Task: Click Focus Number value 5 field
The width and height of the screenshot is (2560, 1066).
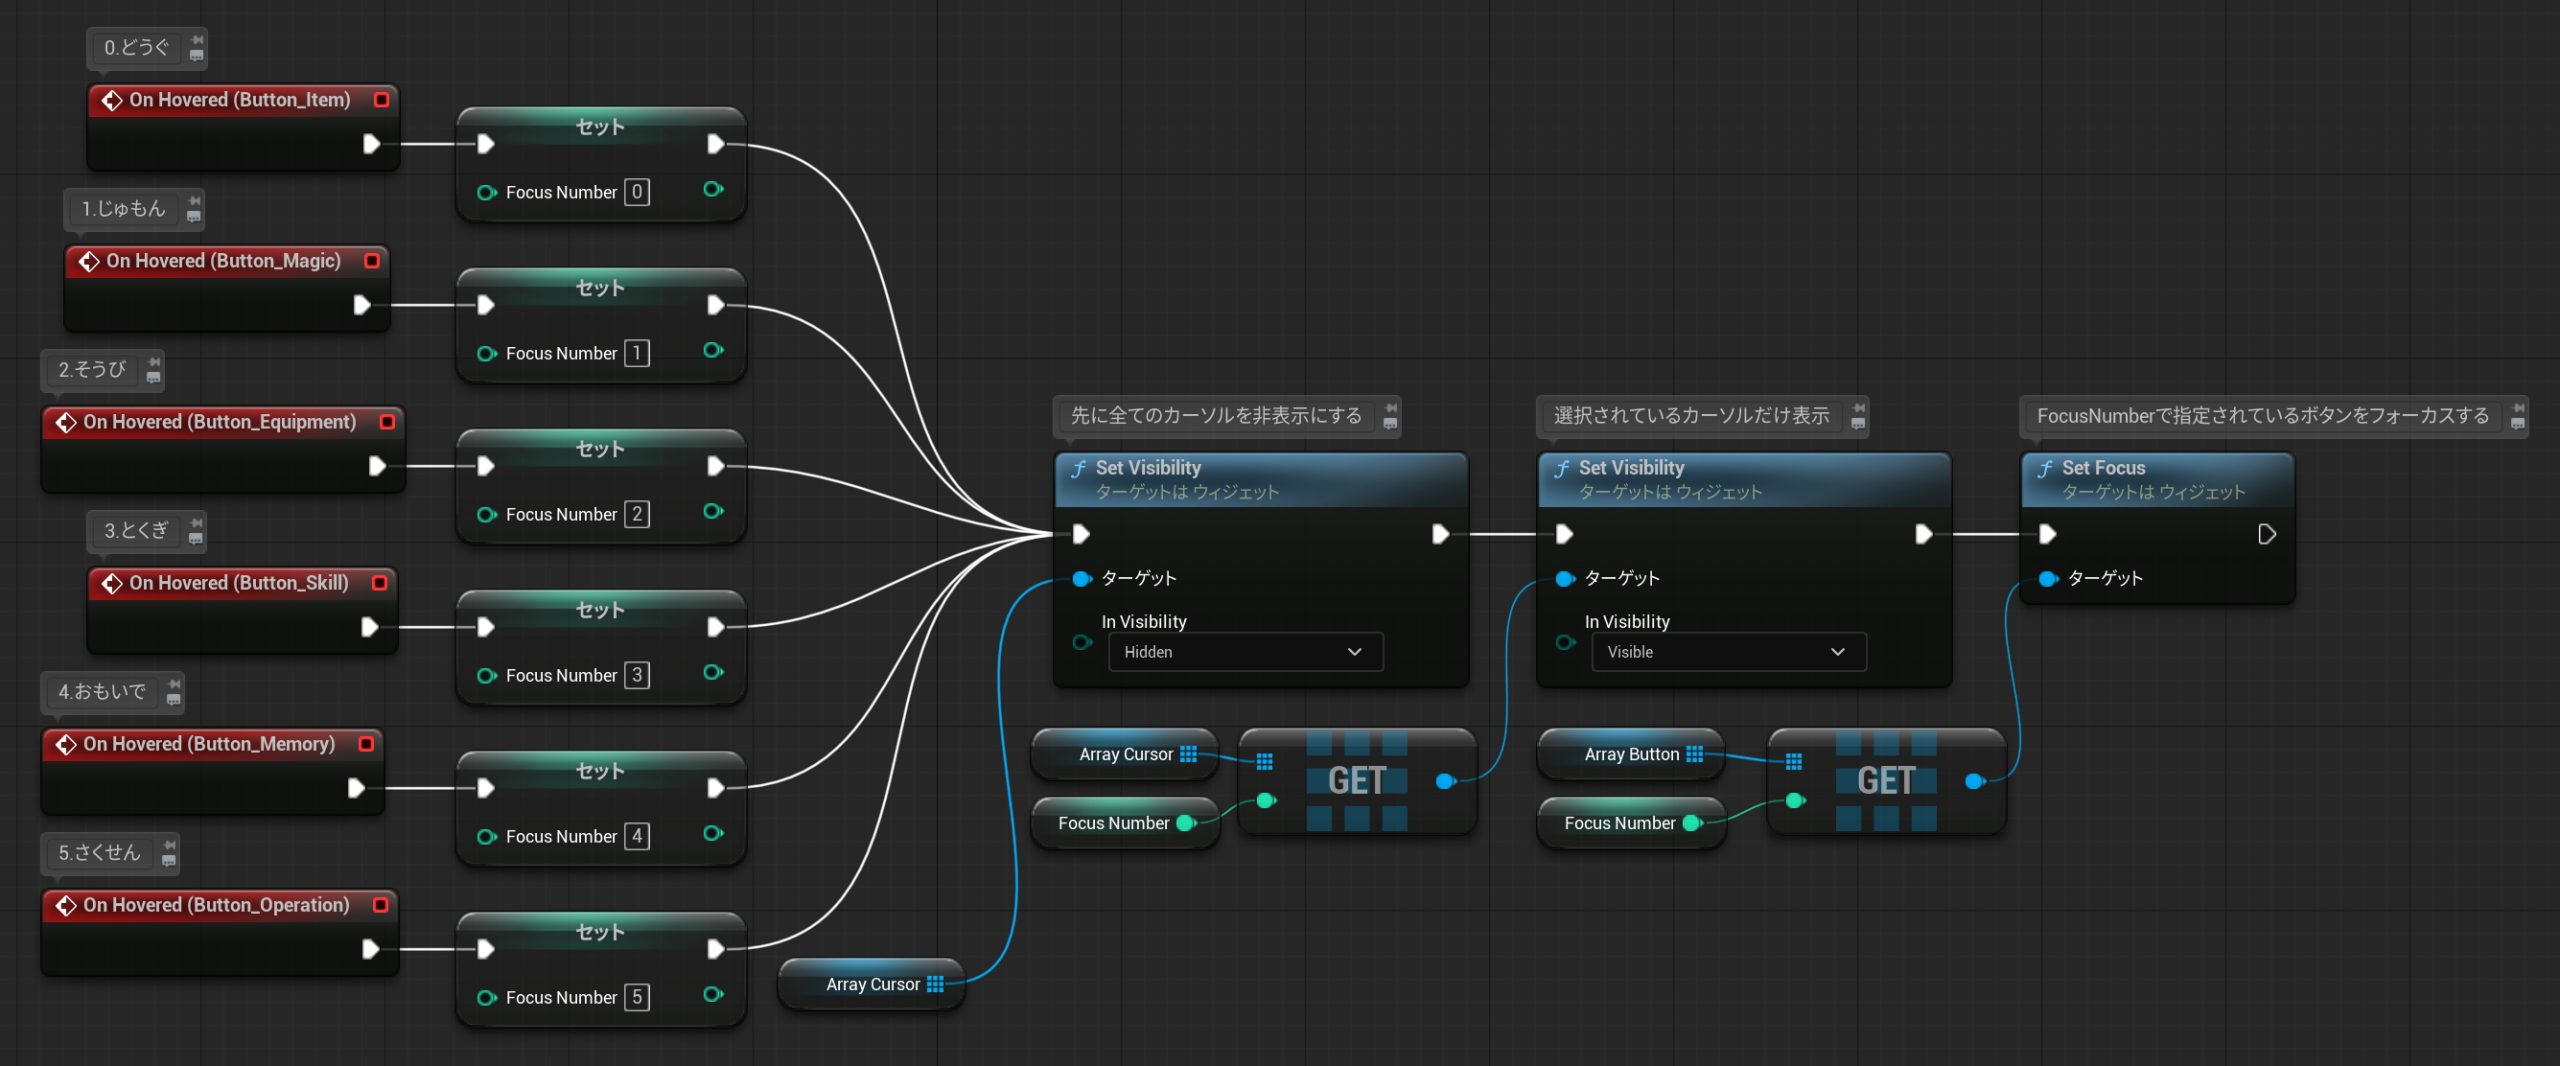Action: pos(637,997)
